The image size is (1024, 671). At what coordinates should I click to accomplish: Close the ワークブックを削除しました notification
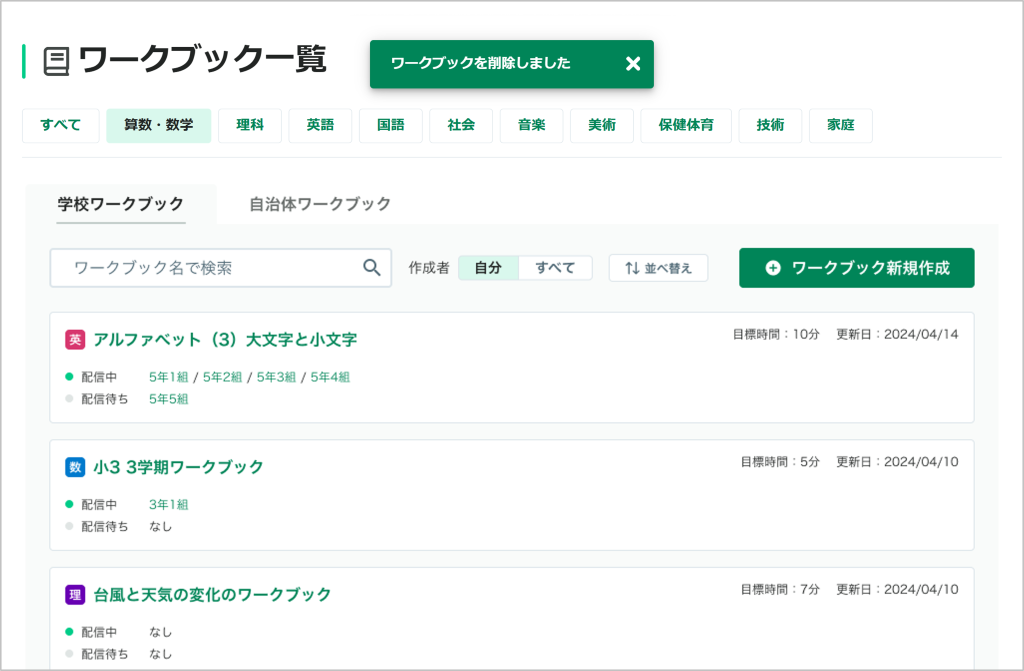[632, 63]
